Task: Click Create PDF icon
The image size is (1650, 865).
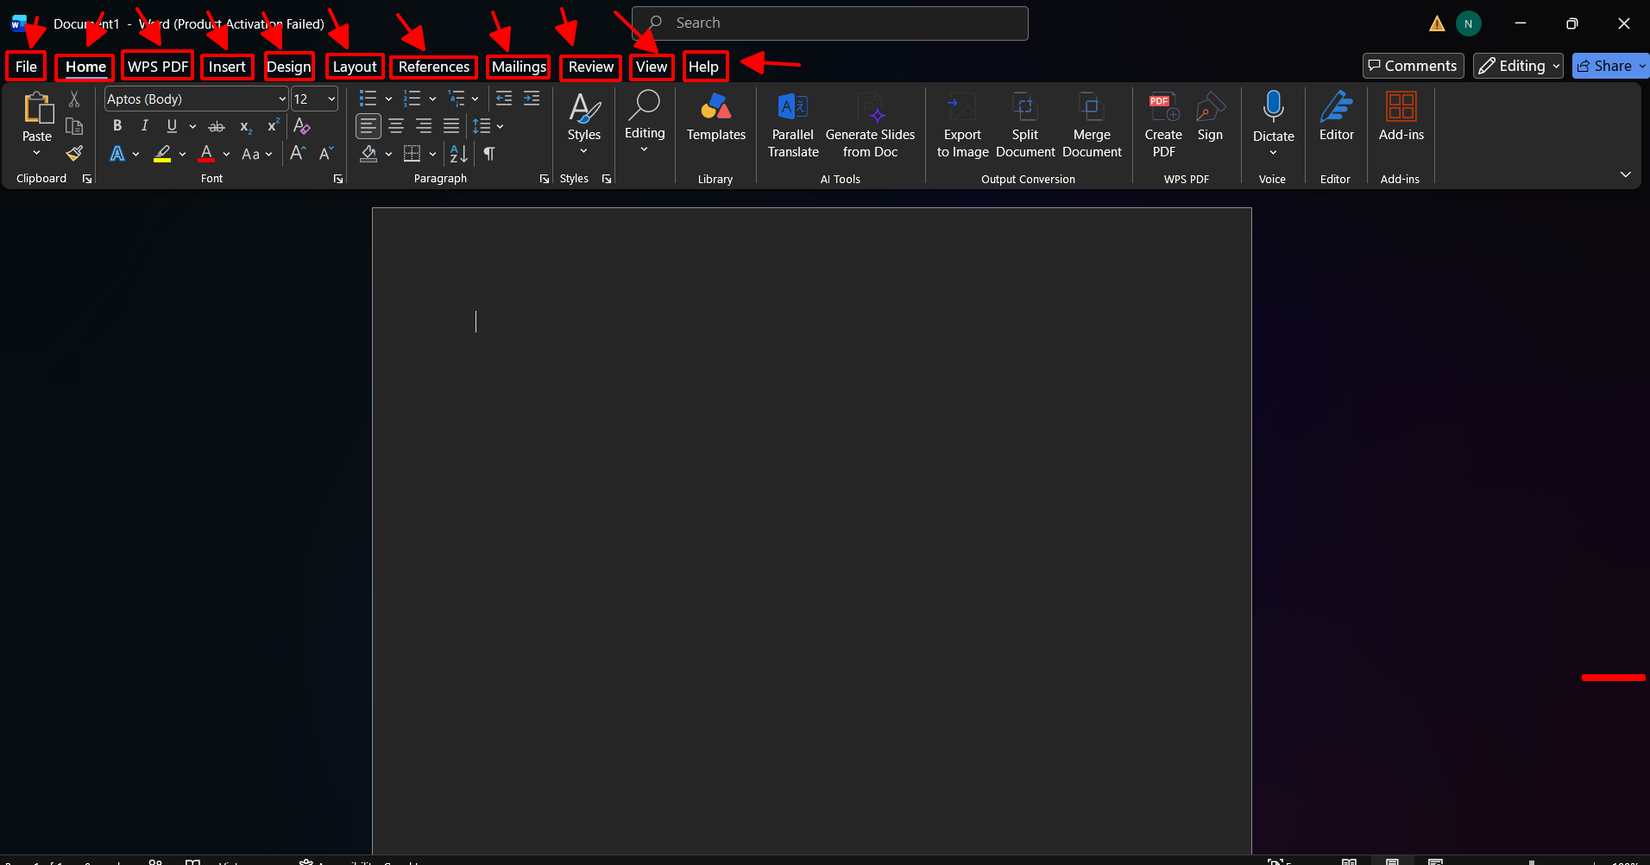Action: pos(1163,125)
